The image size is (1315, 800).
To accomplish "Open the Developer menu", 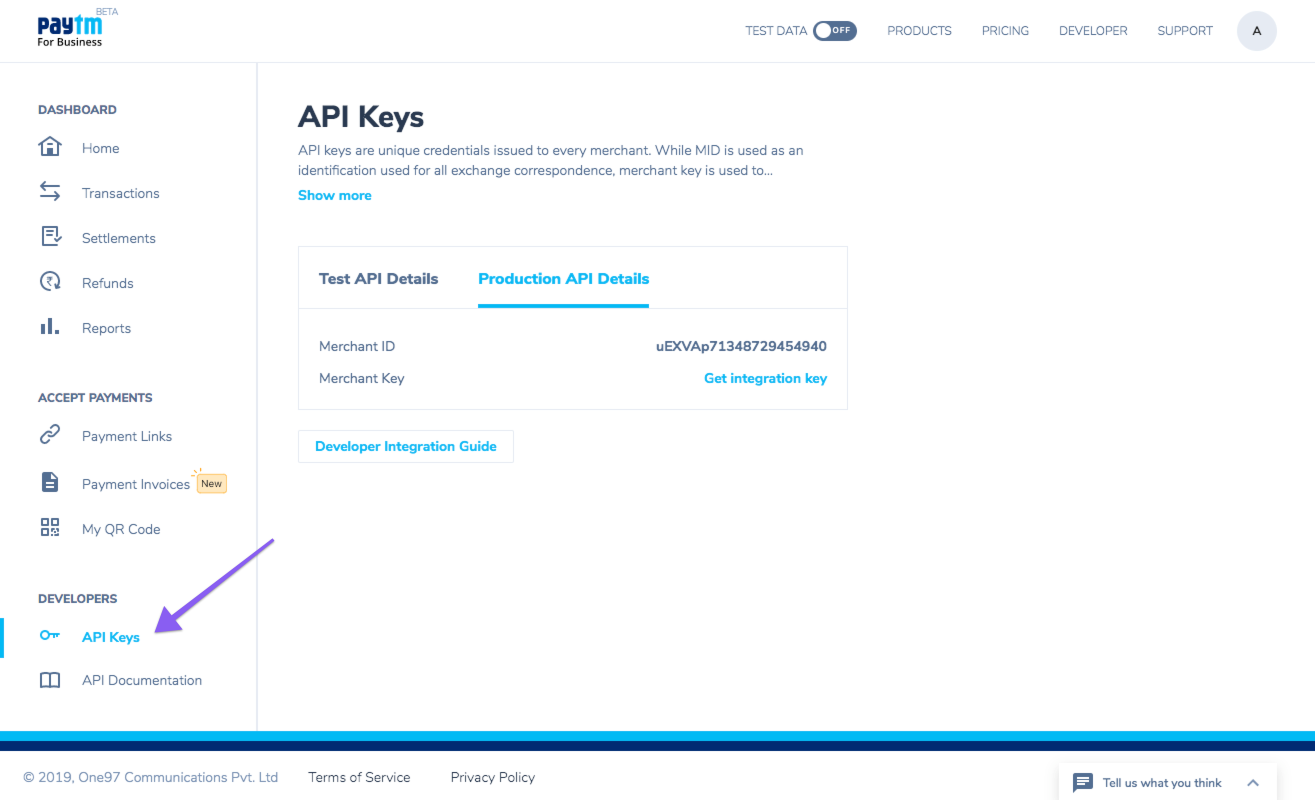I will [1093, 31].
